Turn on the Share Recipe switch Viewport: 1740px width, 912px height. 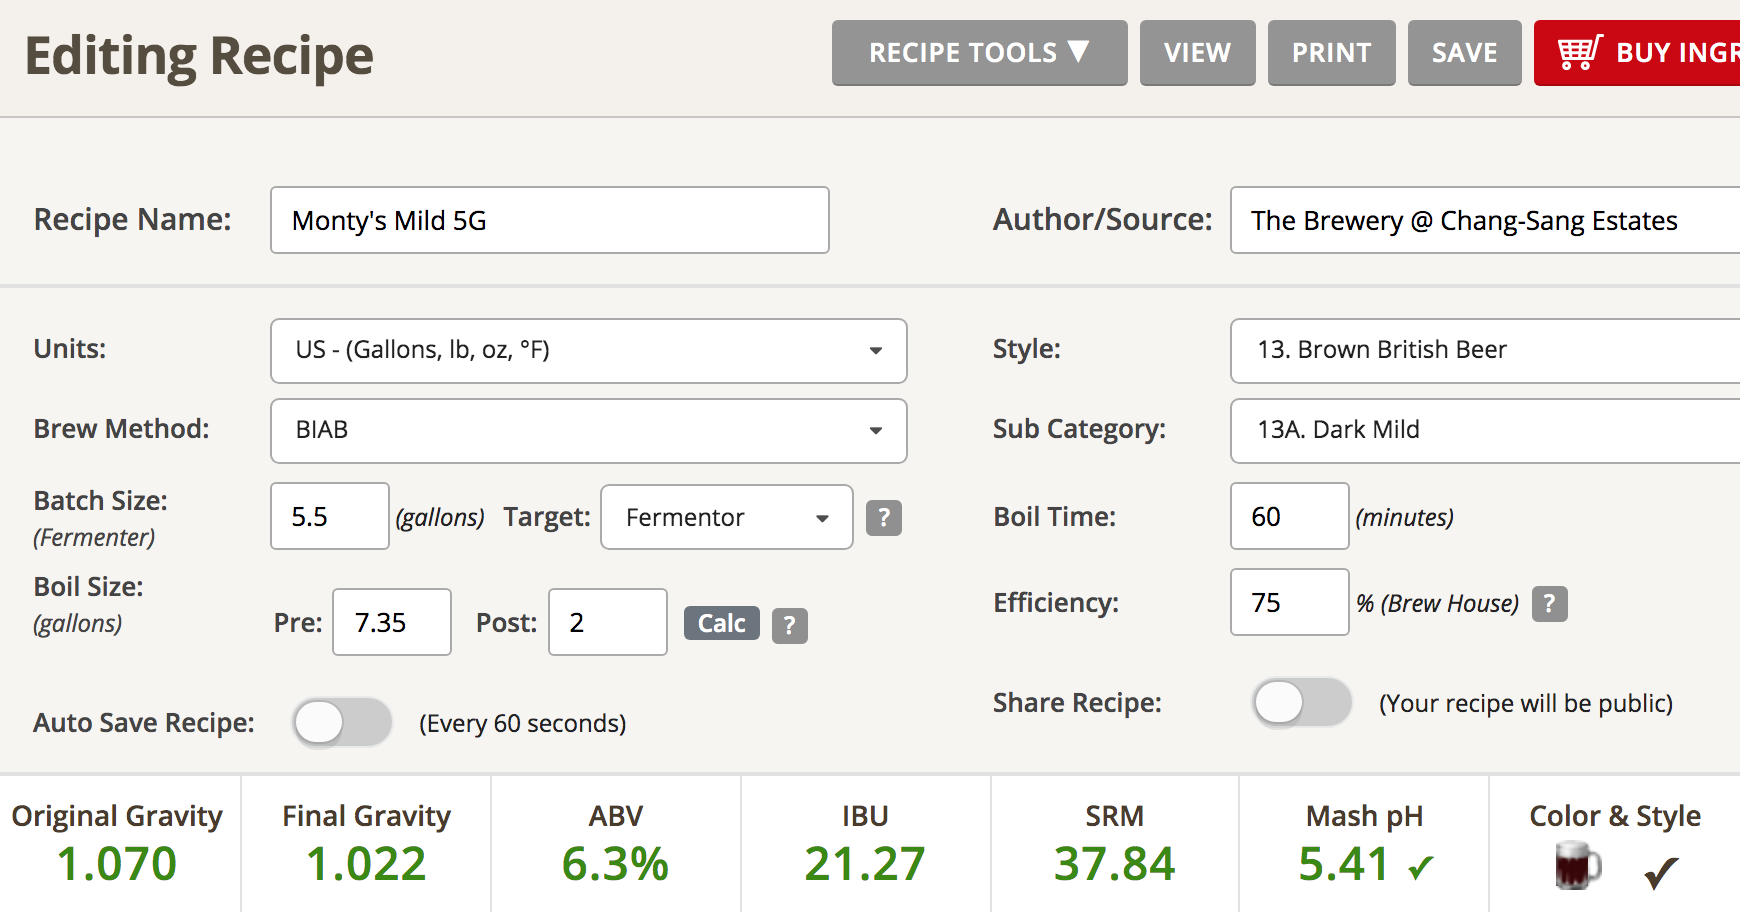tap(1301, 702)
